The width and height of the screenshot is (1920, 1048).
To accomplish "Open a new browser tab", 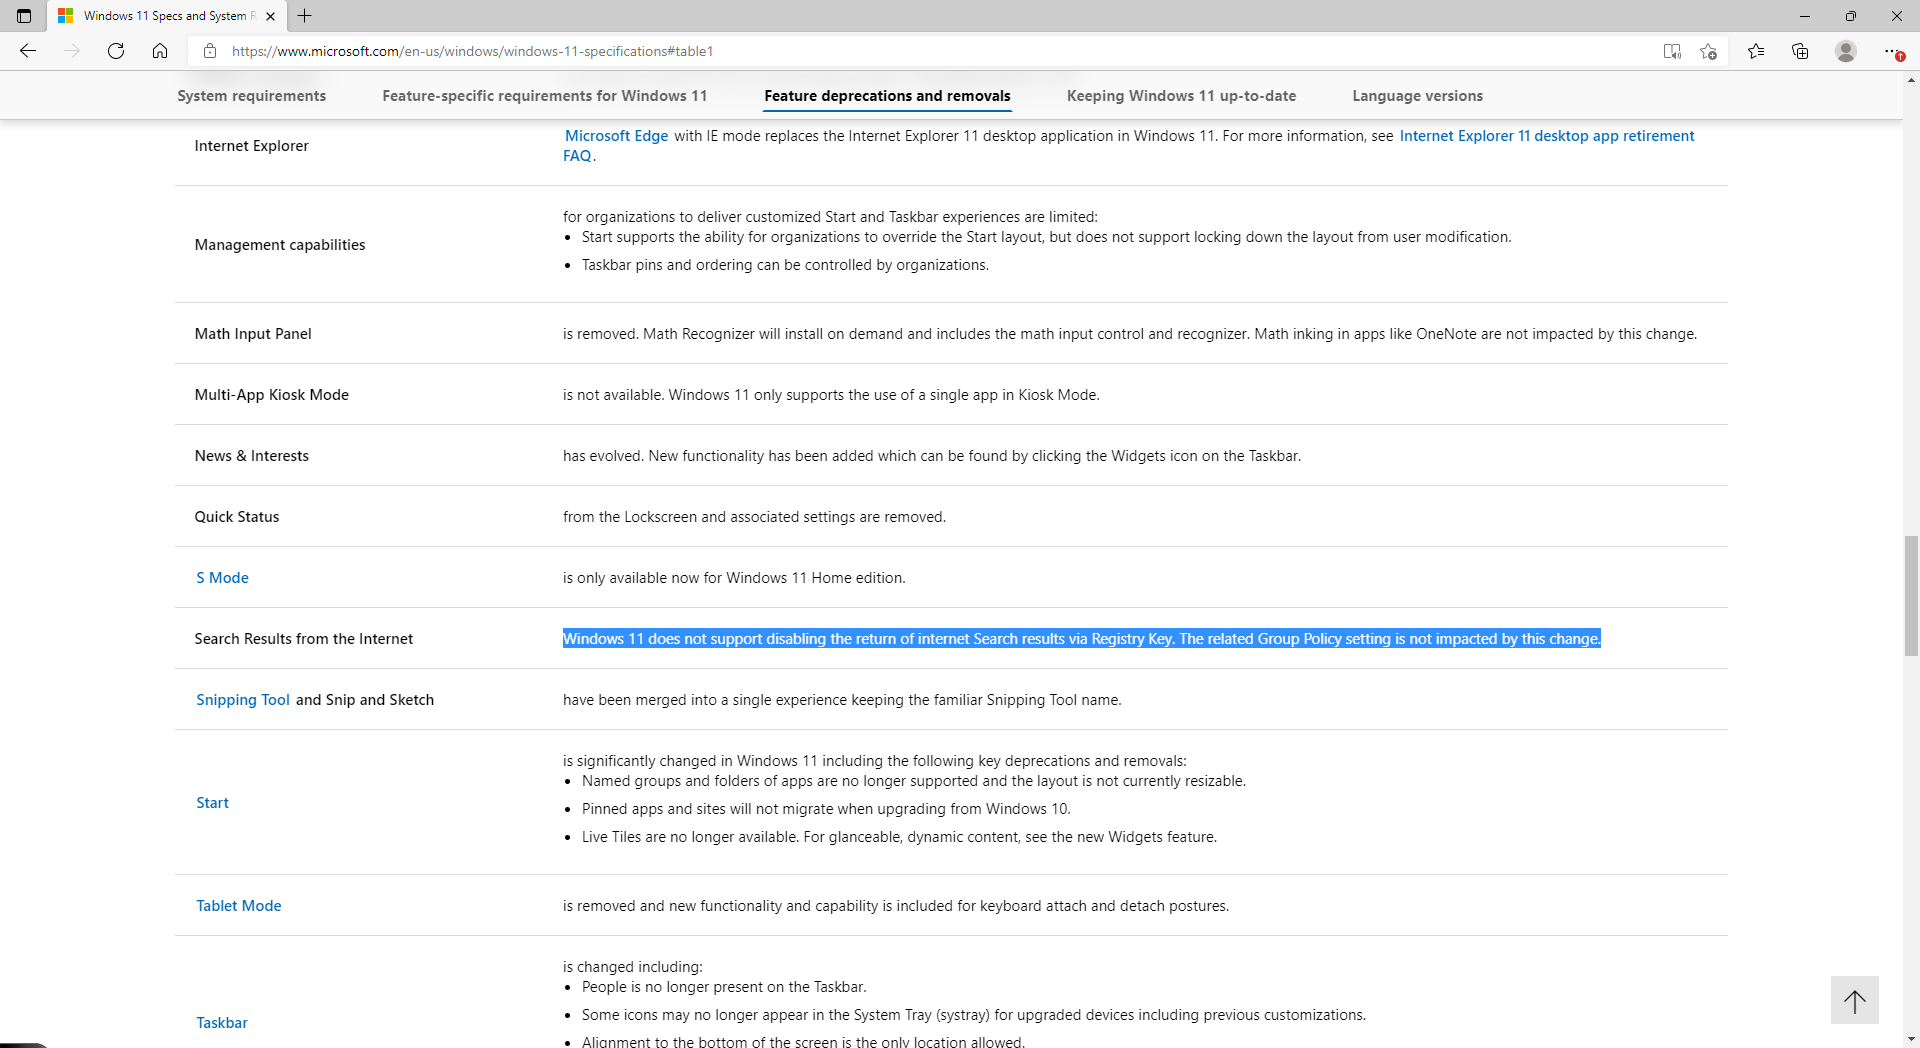I will pos(305,16).
